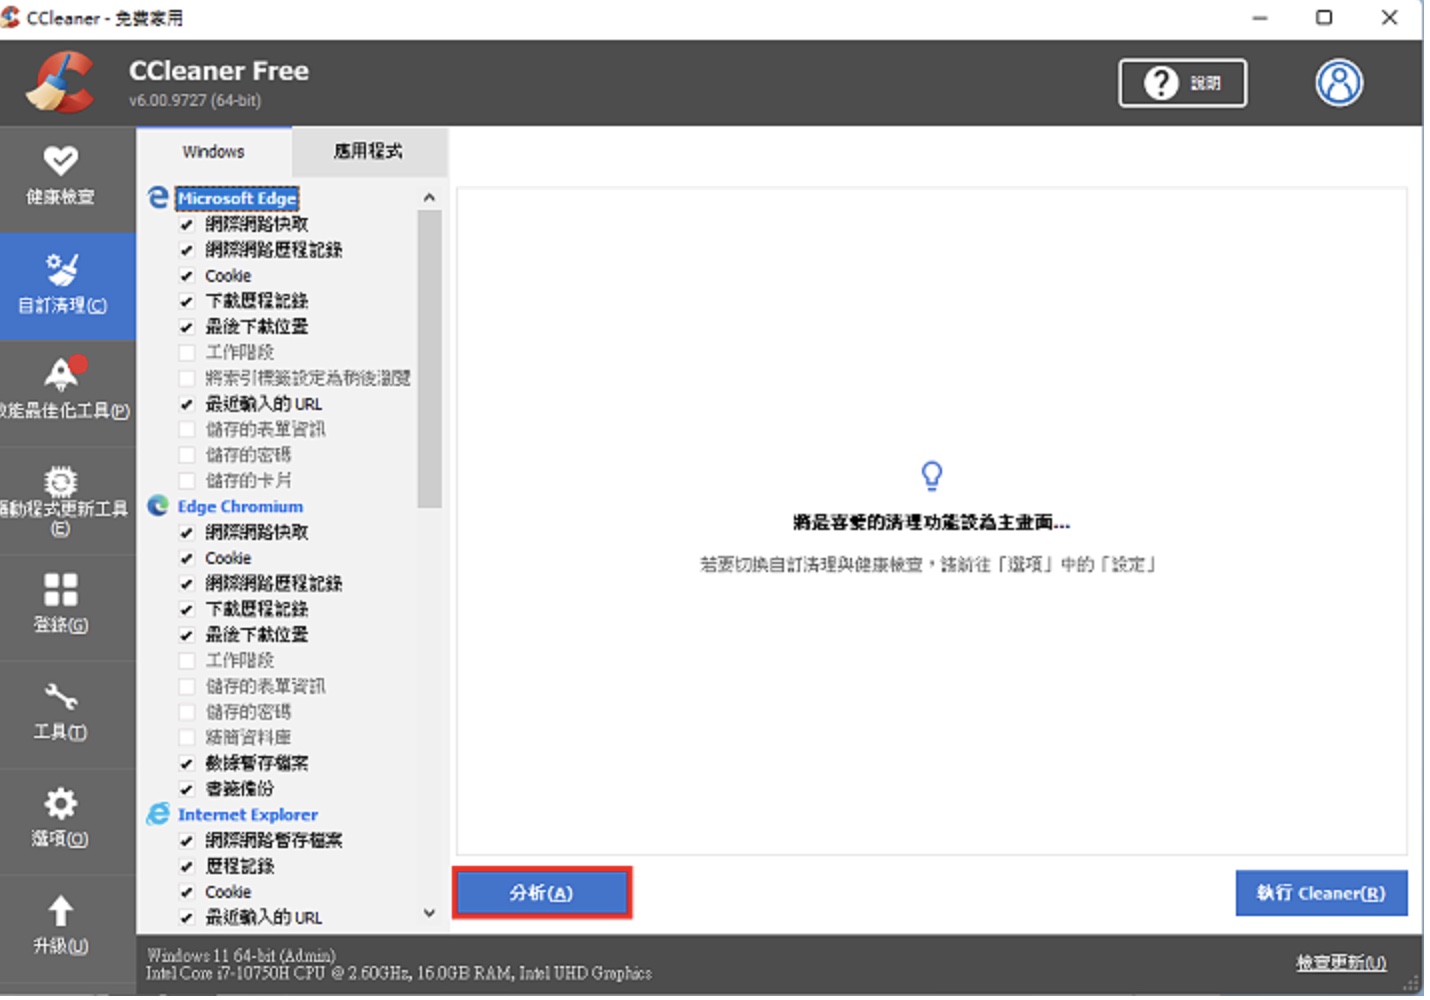Screen dimensions: 1430x1000
Task: Enable 工作階段 checkbox under Microsoft Edge
Action: tap(186, 352)
